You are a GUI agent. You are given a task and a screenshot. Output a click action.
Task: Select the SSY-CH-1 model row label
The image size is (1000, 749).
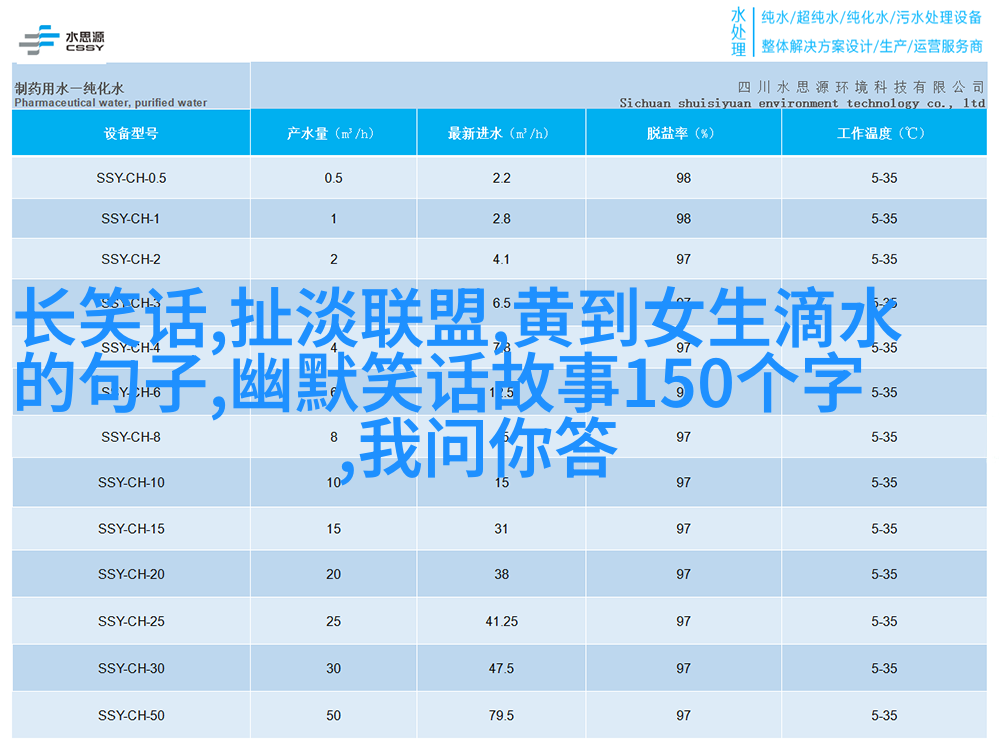(131, 219)
